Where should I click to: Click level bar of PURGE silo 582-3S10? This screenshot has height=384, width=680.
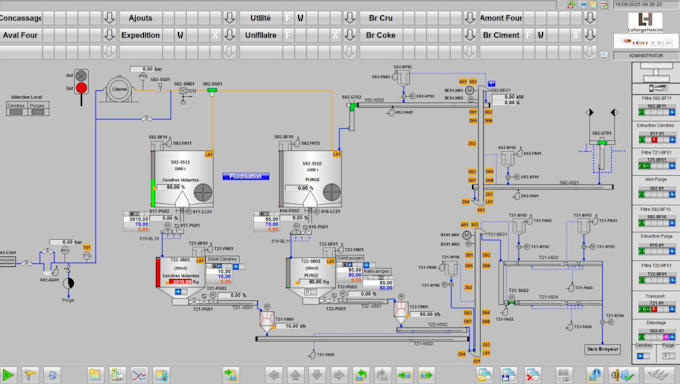coord(281,178)
